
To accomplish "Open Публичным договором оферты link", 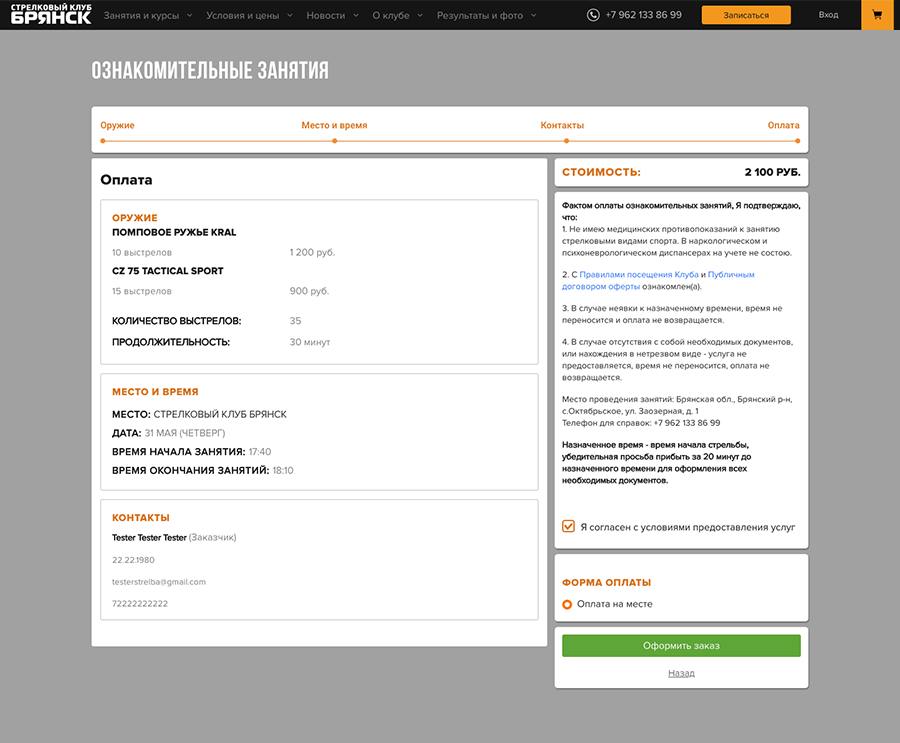I will click(658, 280).
